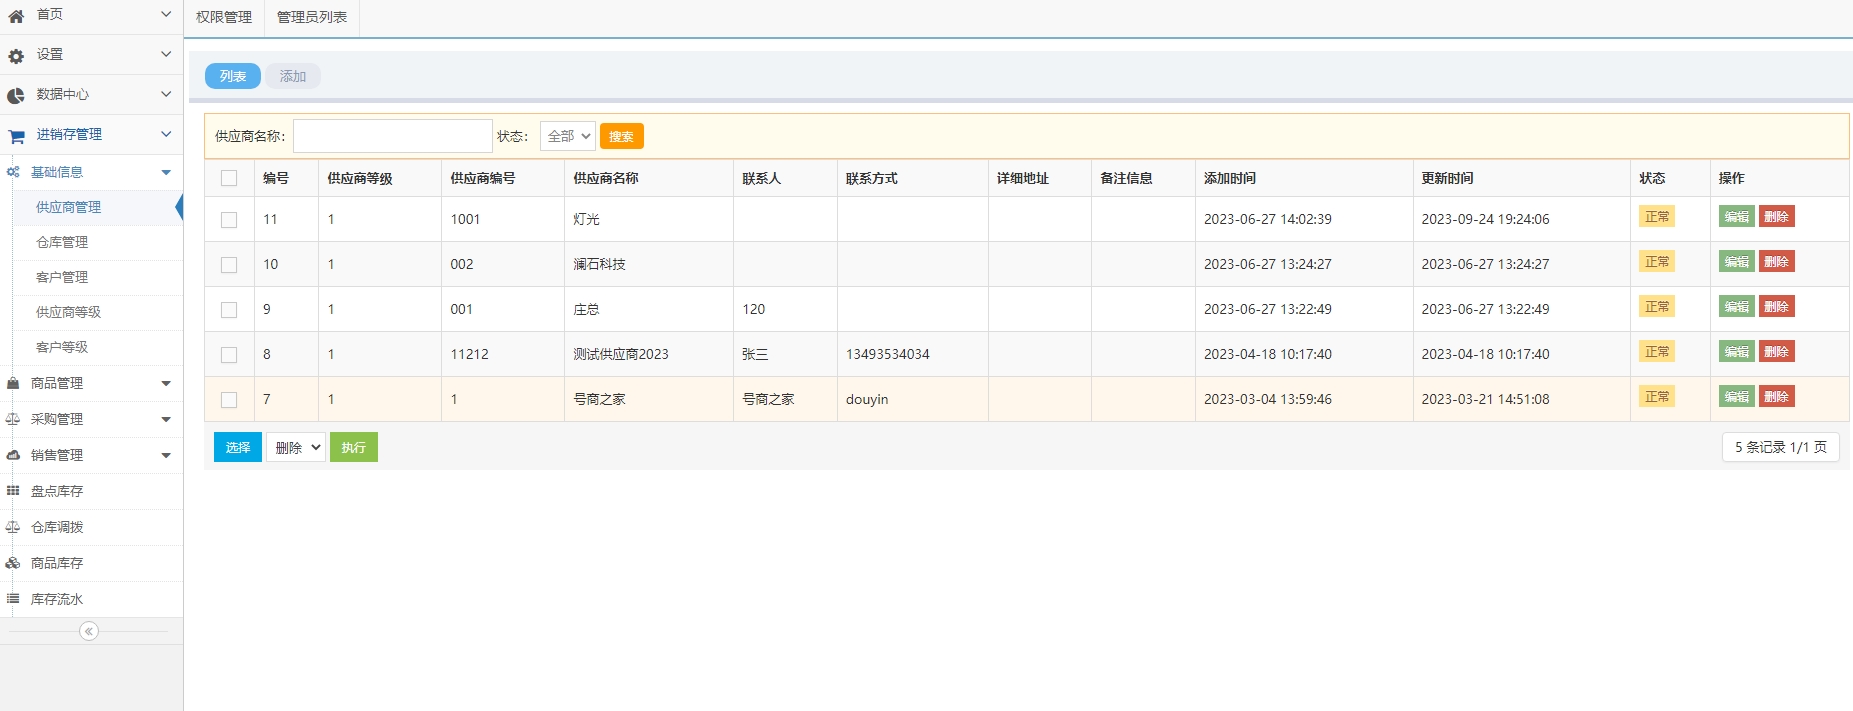Open 仓库管理 in the sidebar menu

pyautogui.click(x=62, y=242)
